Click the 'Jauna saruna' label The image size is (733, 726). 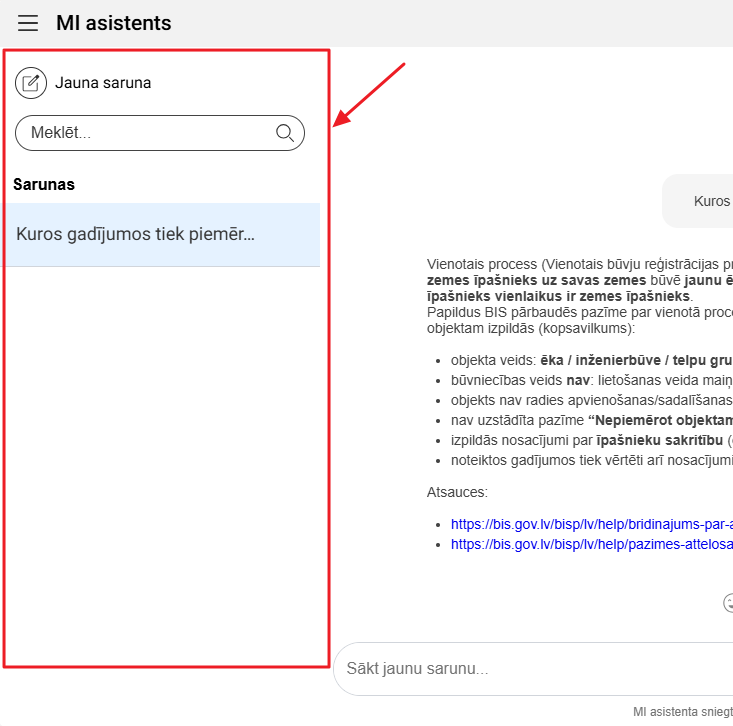point(103,83)
